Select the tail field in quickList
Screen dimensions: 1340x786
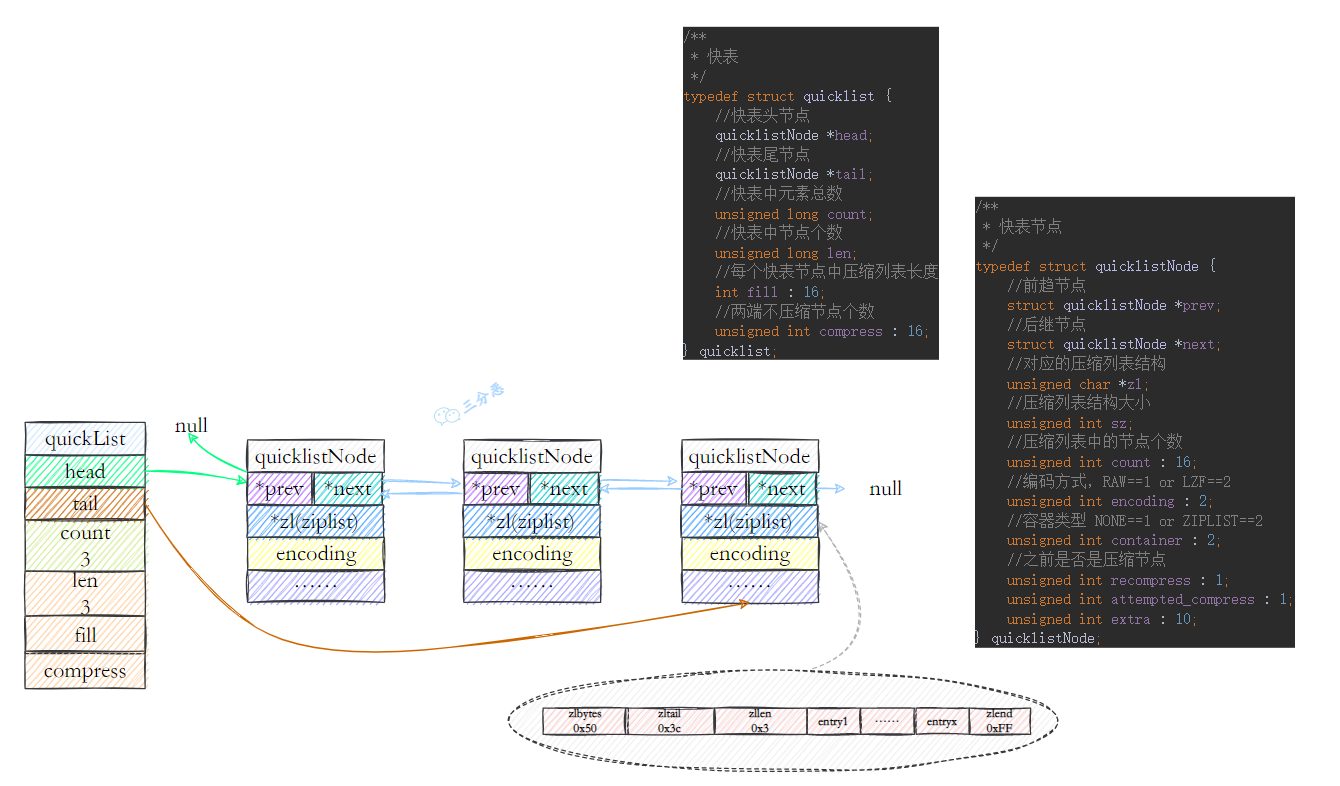(x=85, y=503)
